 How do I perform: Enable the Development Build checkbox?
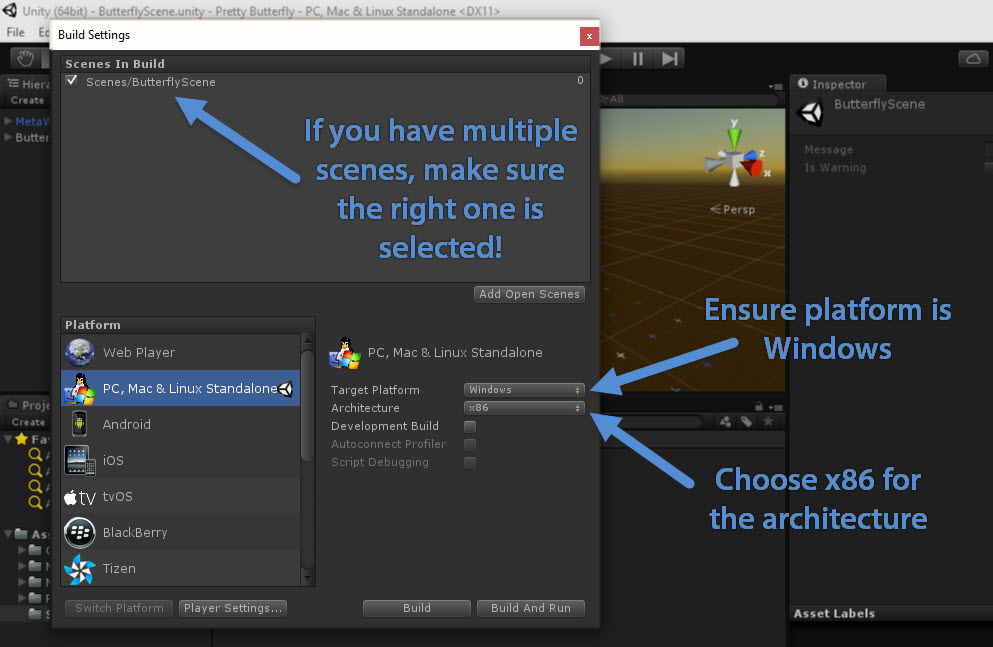tap(470, 426)
